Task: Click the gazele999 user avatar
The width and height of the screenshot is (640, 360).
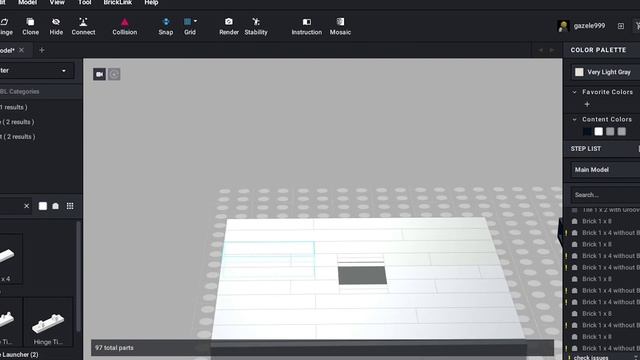Action: 563,26
